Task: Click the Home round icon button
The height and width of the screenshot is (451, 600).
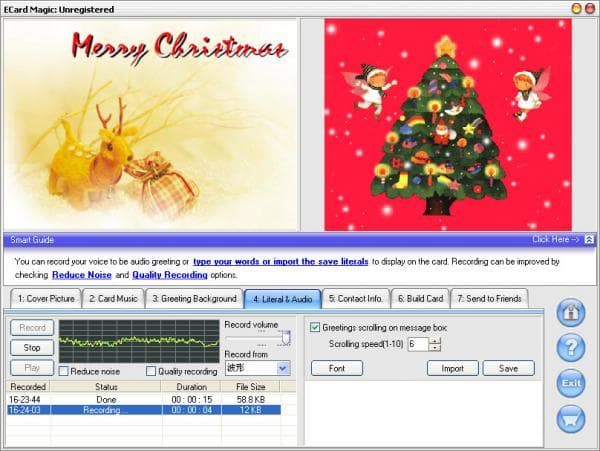Action: (x=571, y=313)
